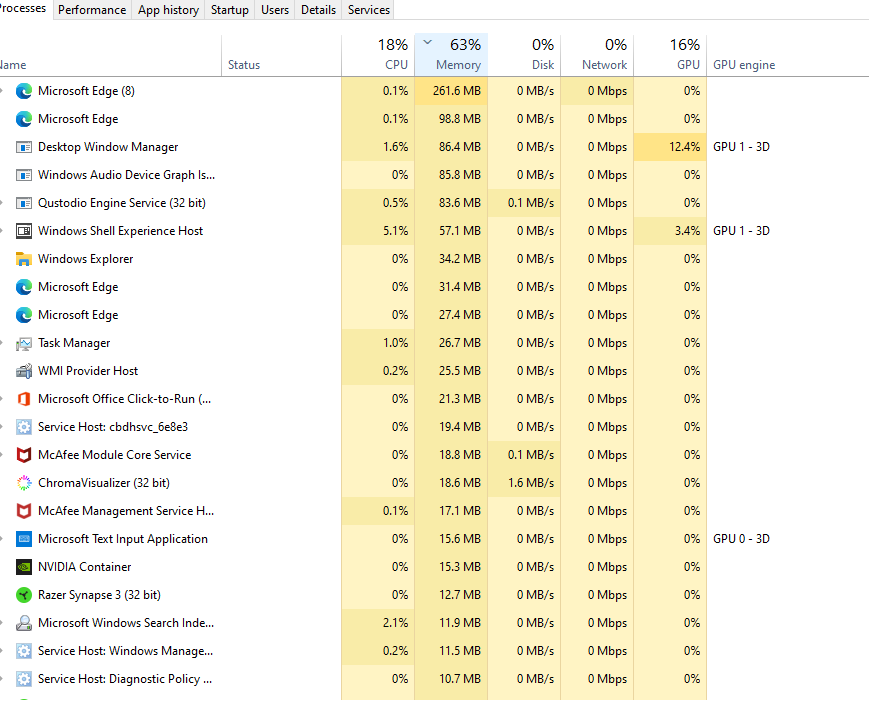Click the 261.6 MB memory cell
Screen dimensions: 869x701
pyautogui.click(x=451, y=91)
